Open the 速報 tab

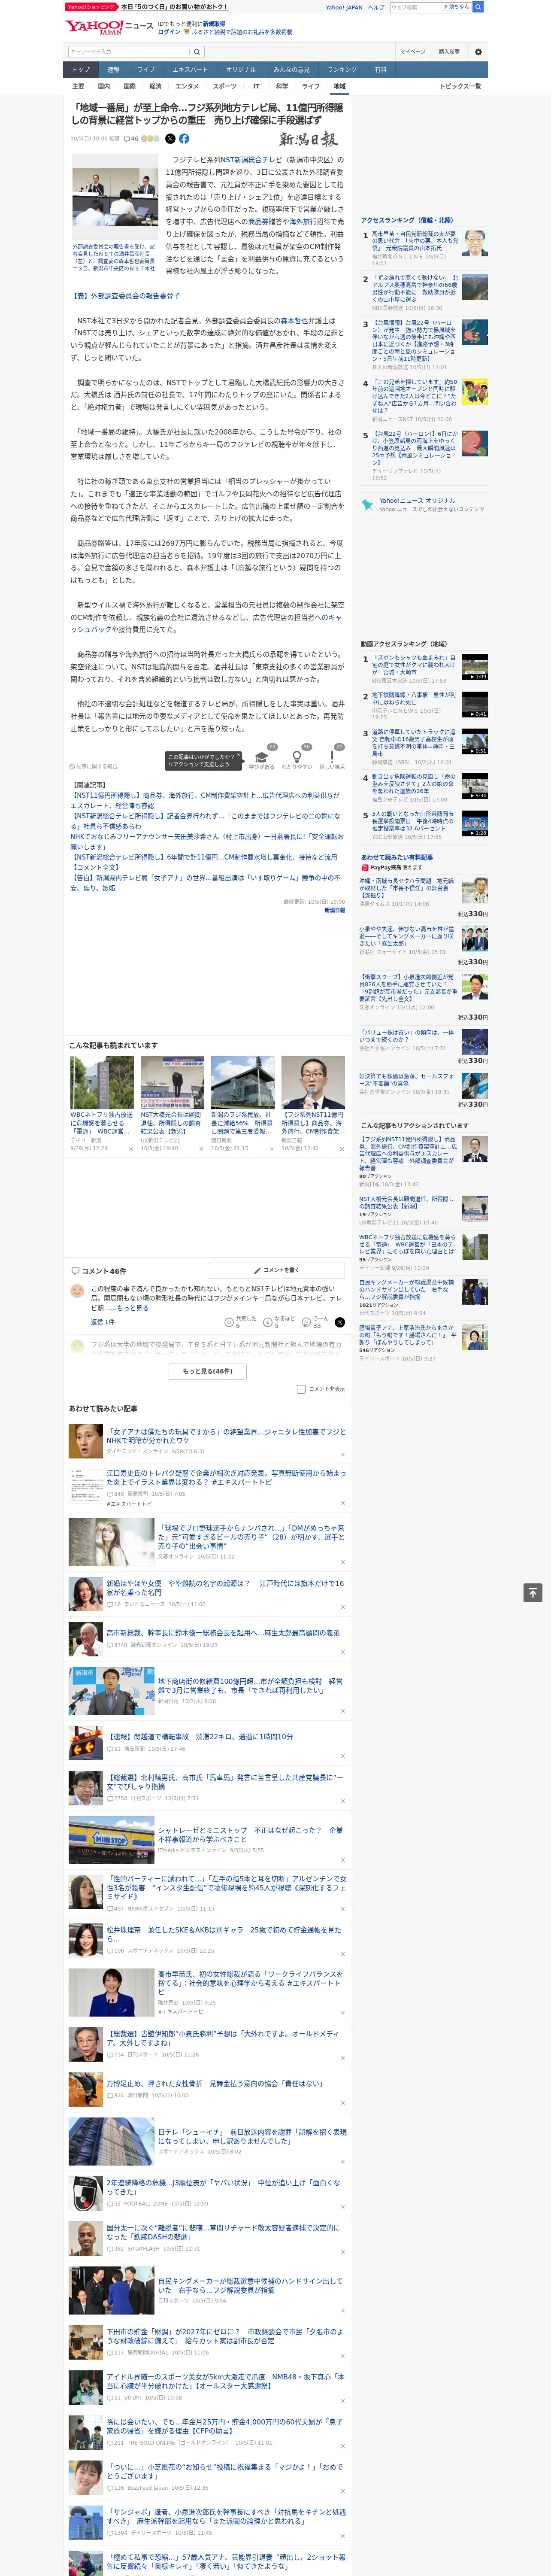point(113,70)
